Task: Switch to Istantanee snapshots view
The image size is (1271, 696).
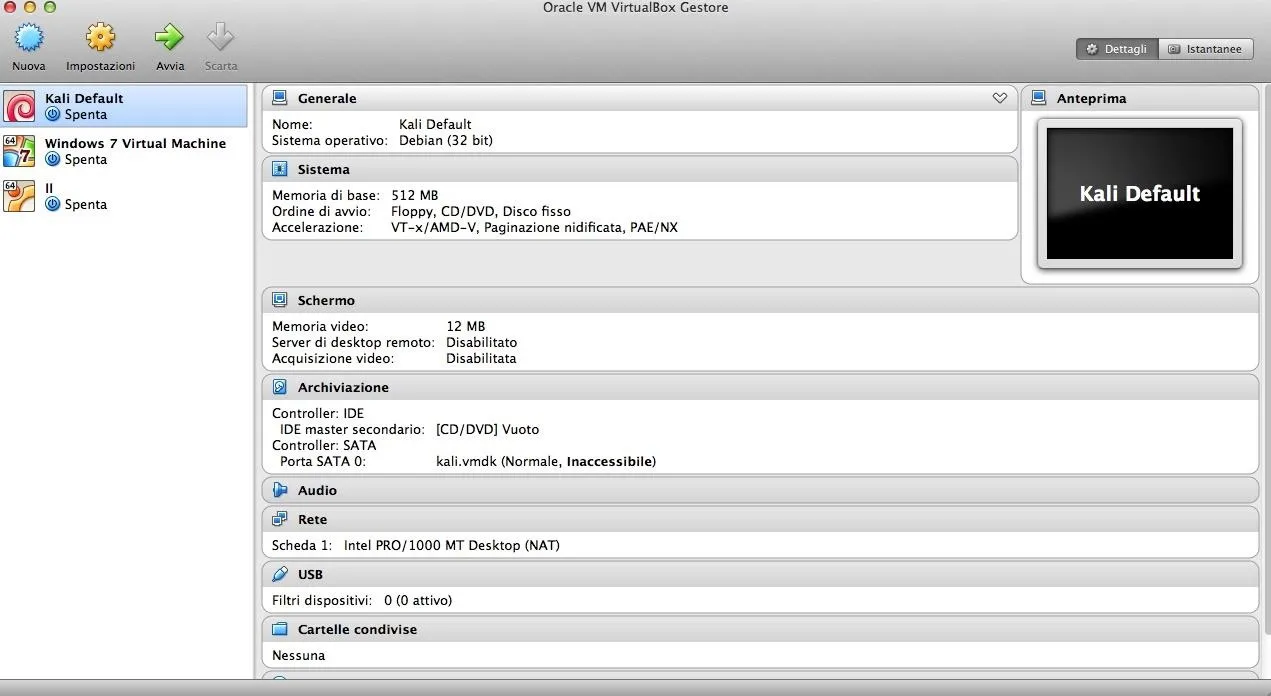Action: (1205, 49)
